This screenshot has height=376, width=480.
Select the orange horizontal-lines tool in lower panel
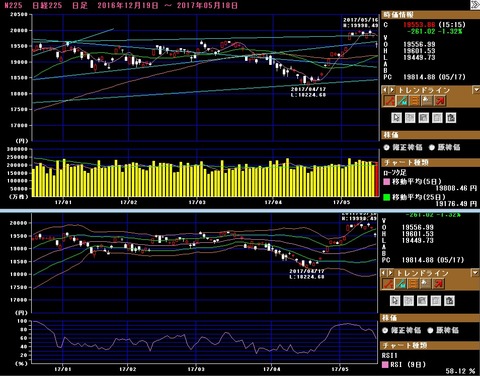tap(413, 284)
